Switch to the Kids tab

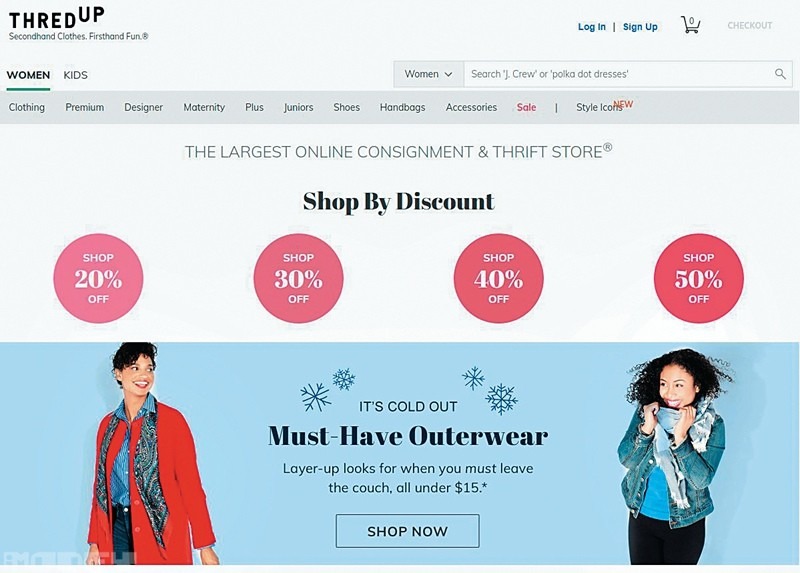[x=76, y=75]
